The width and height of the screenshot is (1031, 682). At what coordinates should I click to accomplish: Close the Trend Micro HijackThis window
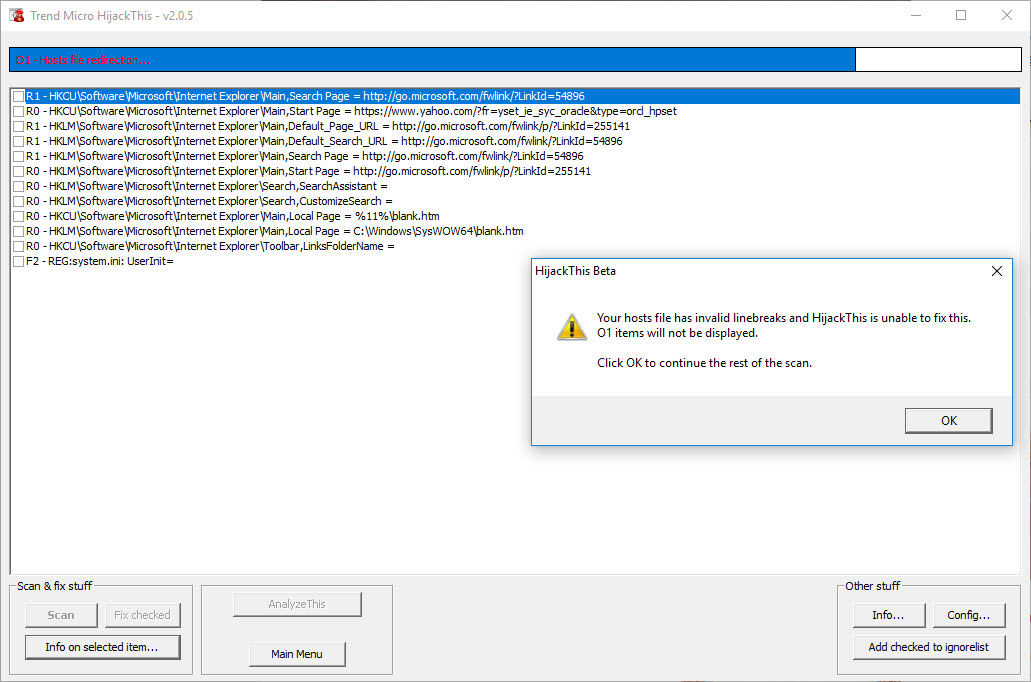[x=1007, y=15]
